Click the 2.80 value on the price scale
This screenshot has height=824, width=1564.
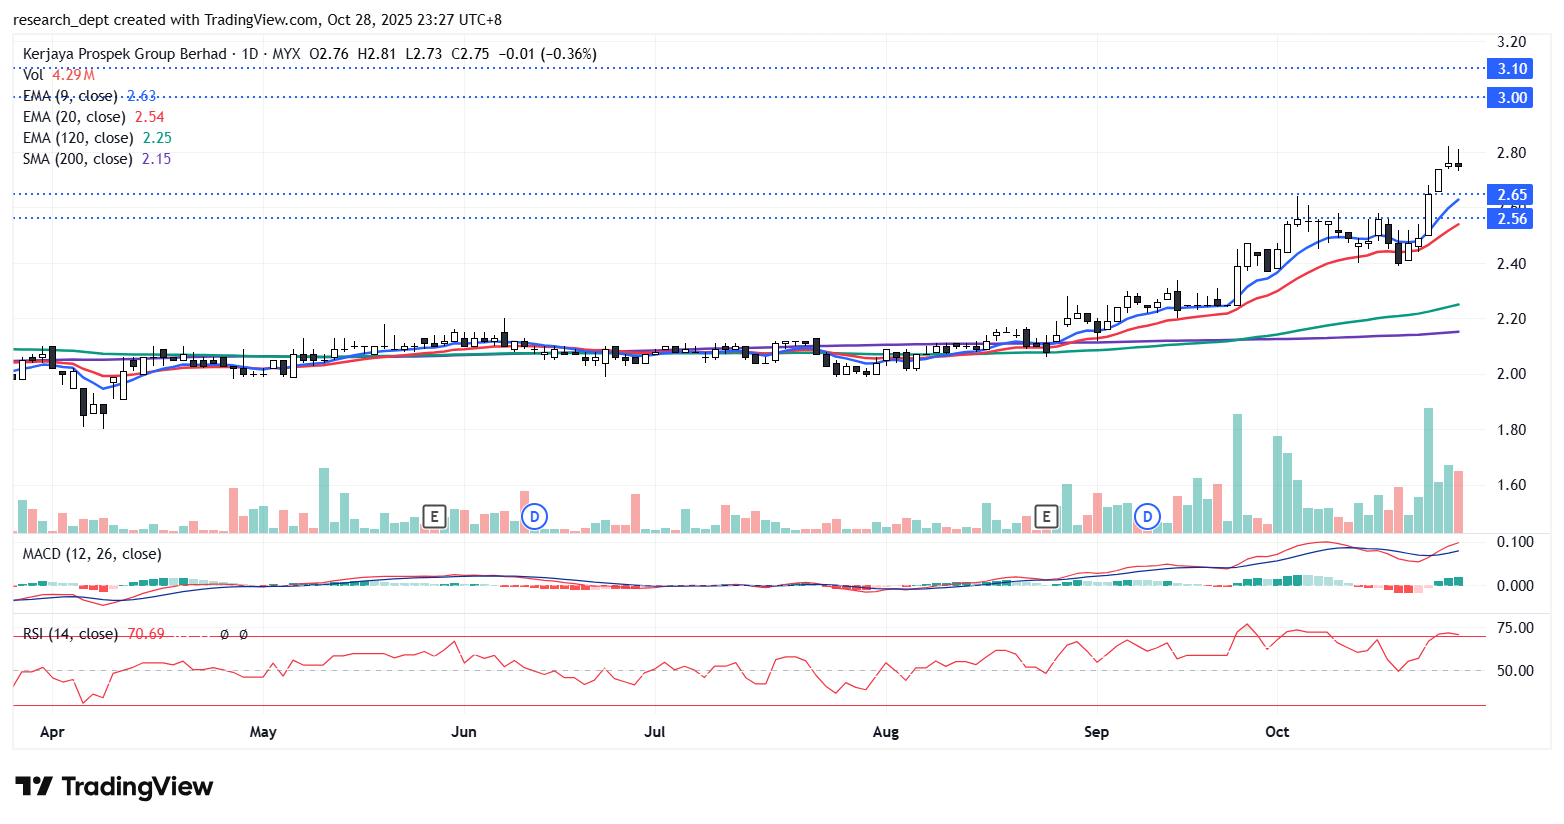point(1511,153)
